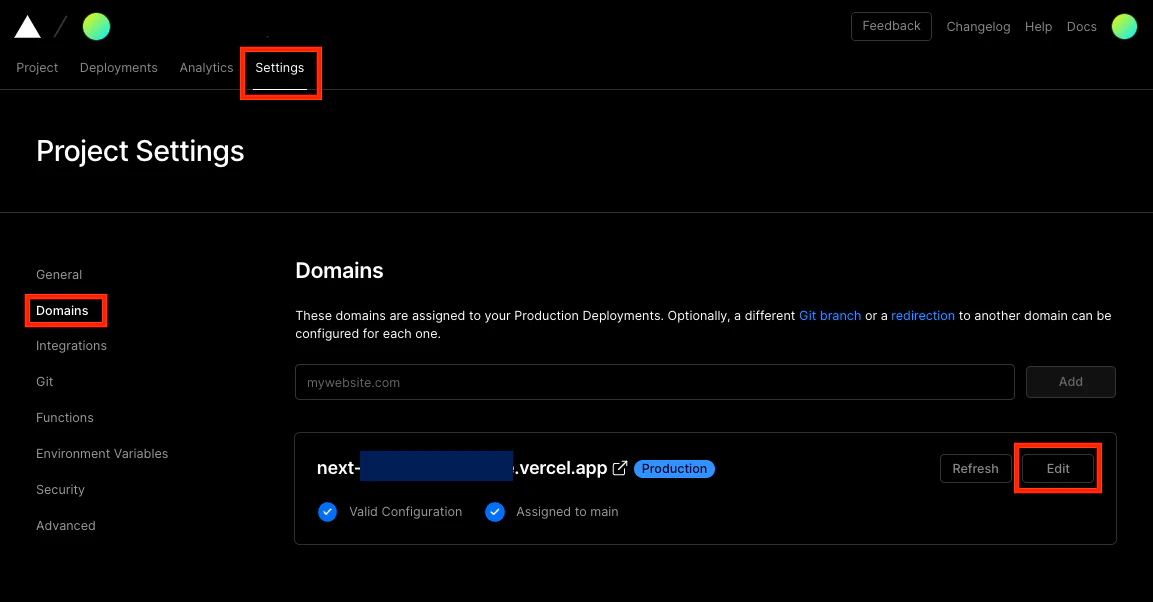Open Integrations settings section
Screen dimensions: 1153x602
71,345
